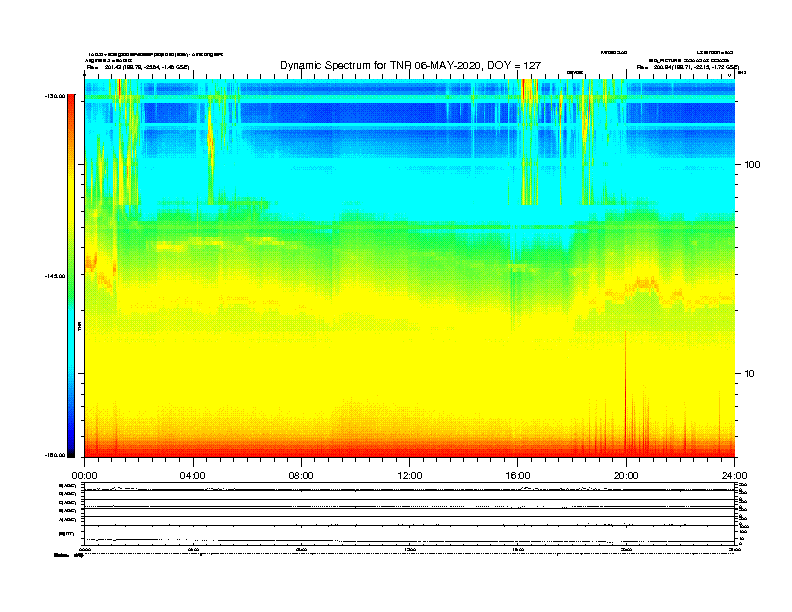Click the tall red spike at 20:00
Viewport: 792px width, 612px height.
626,394
